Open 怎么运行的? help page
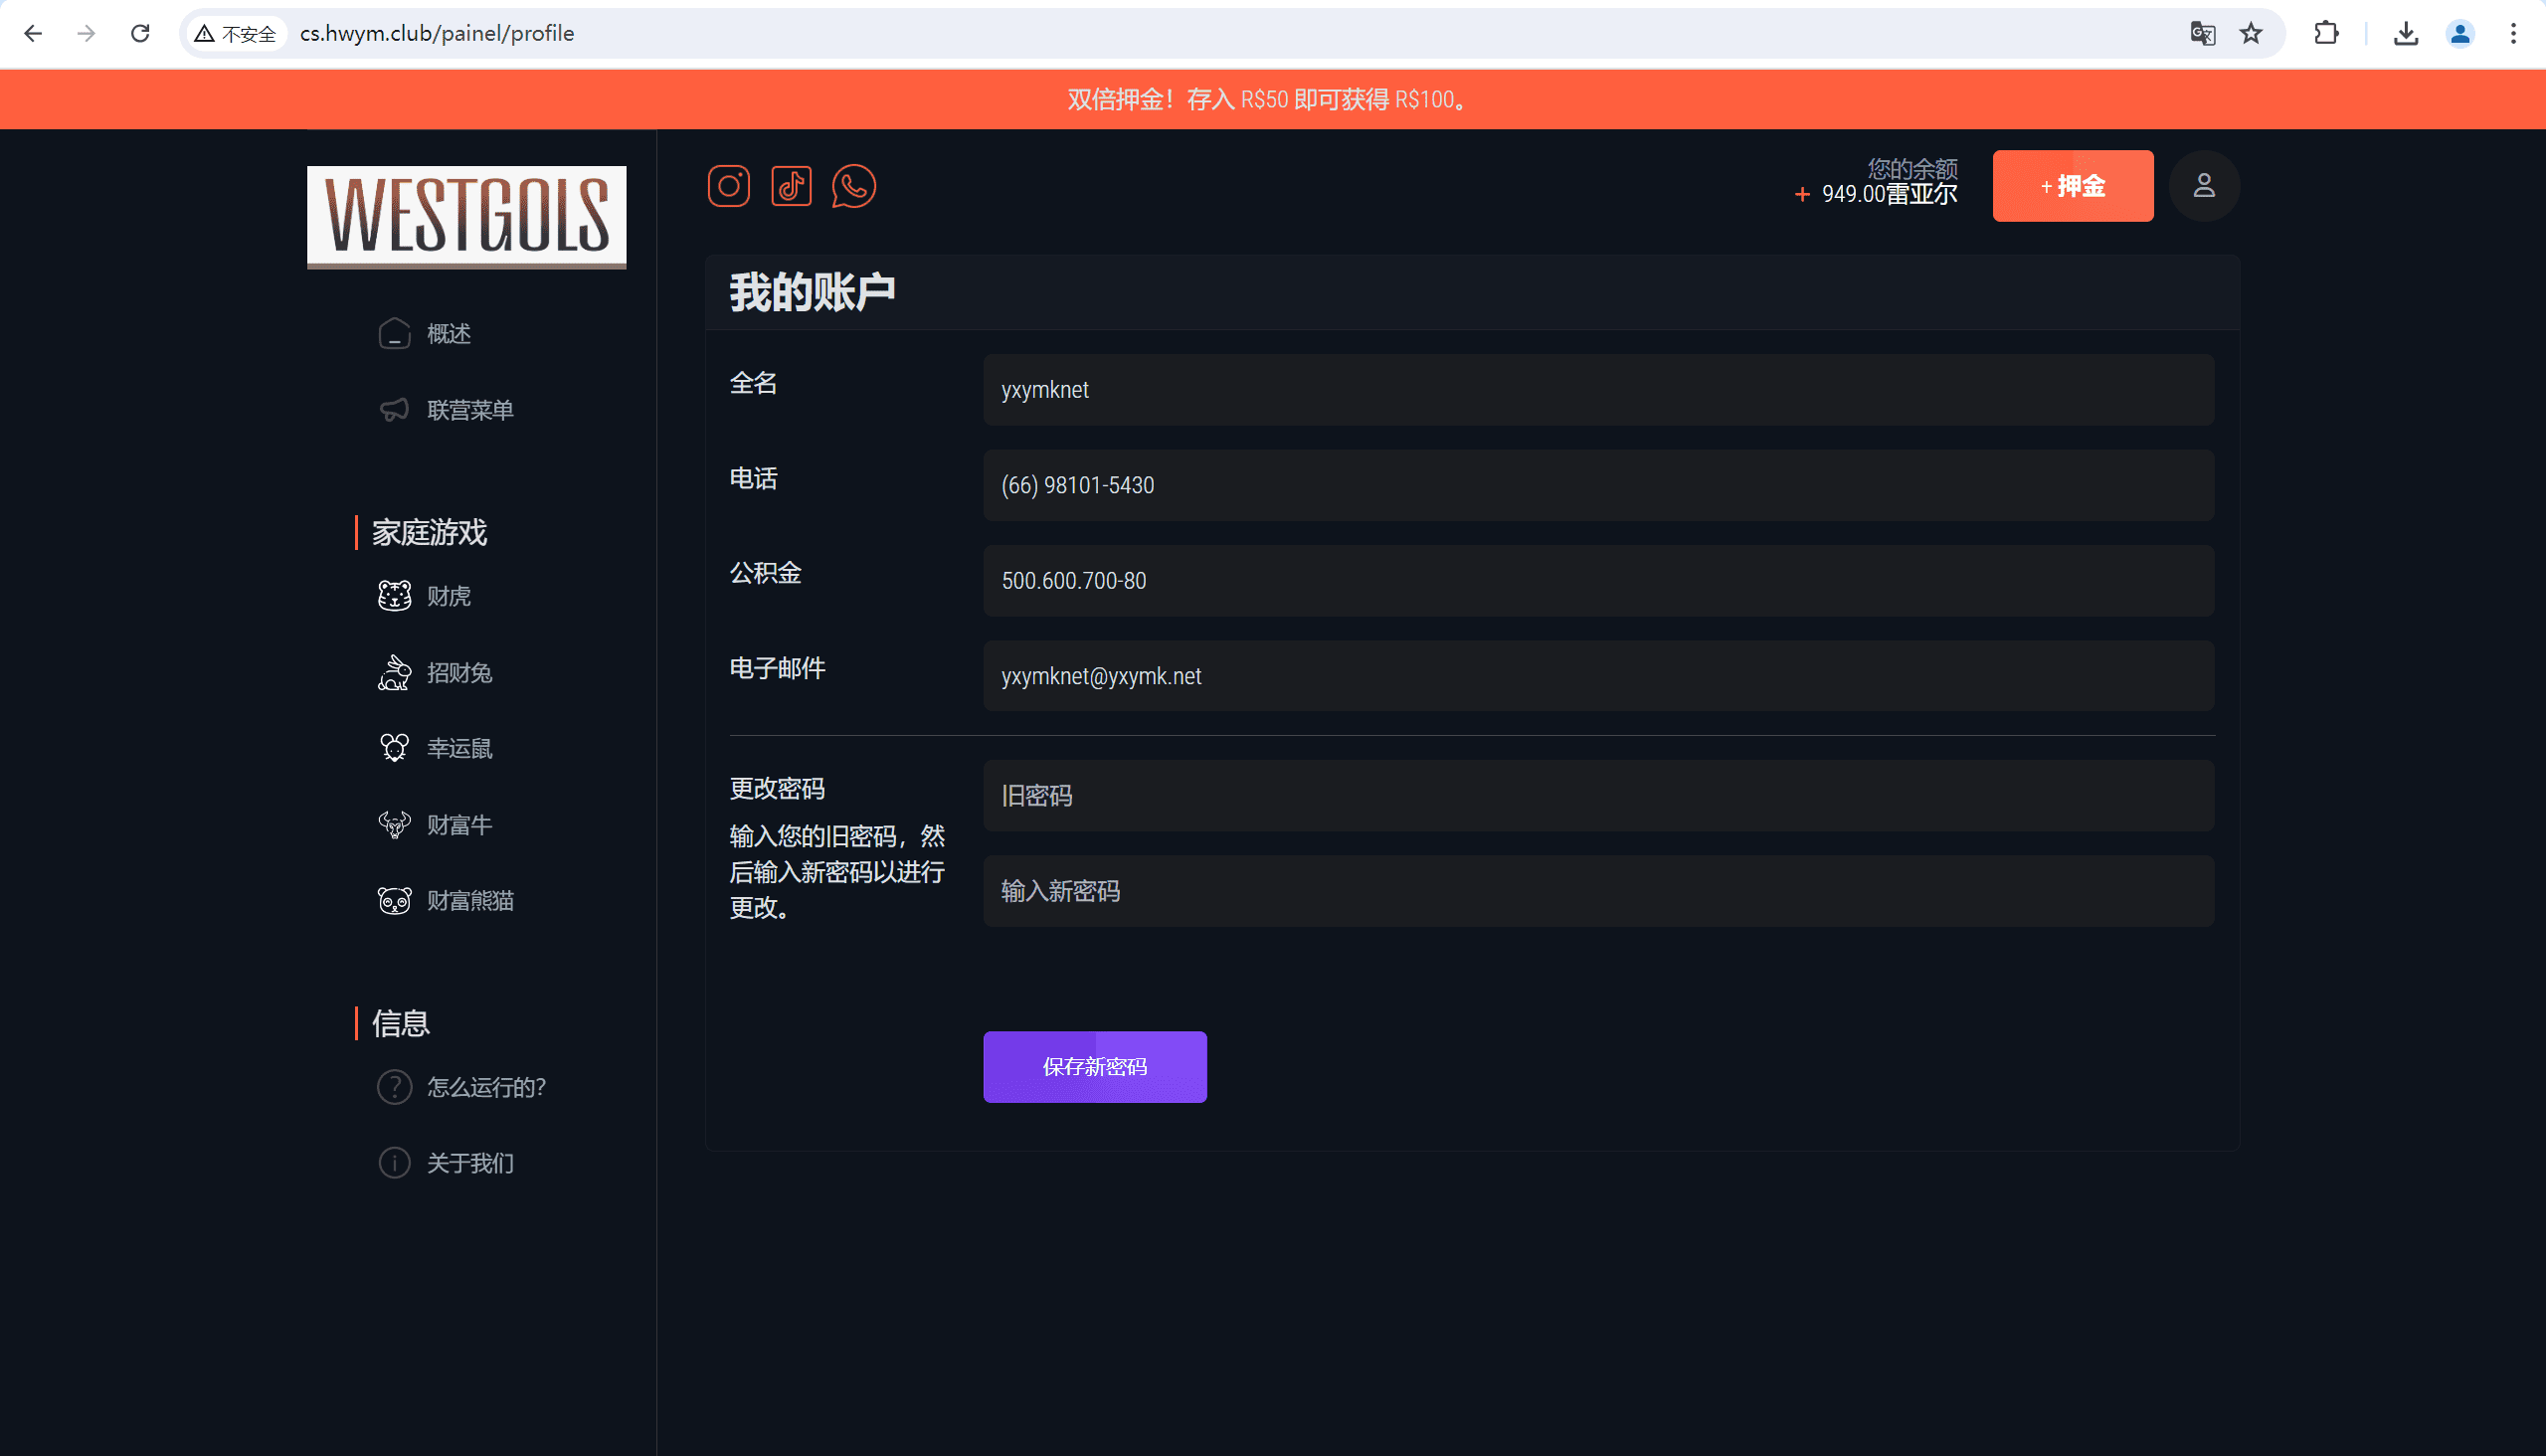2546x1456 pixels. coord(485,1087)
